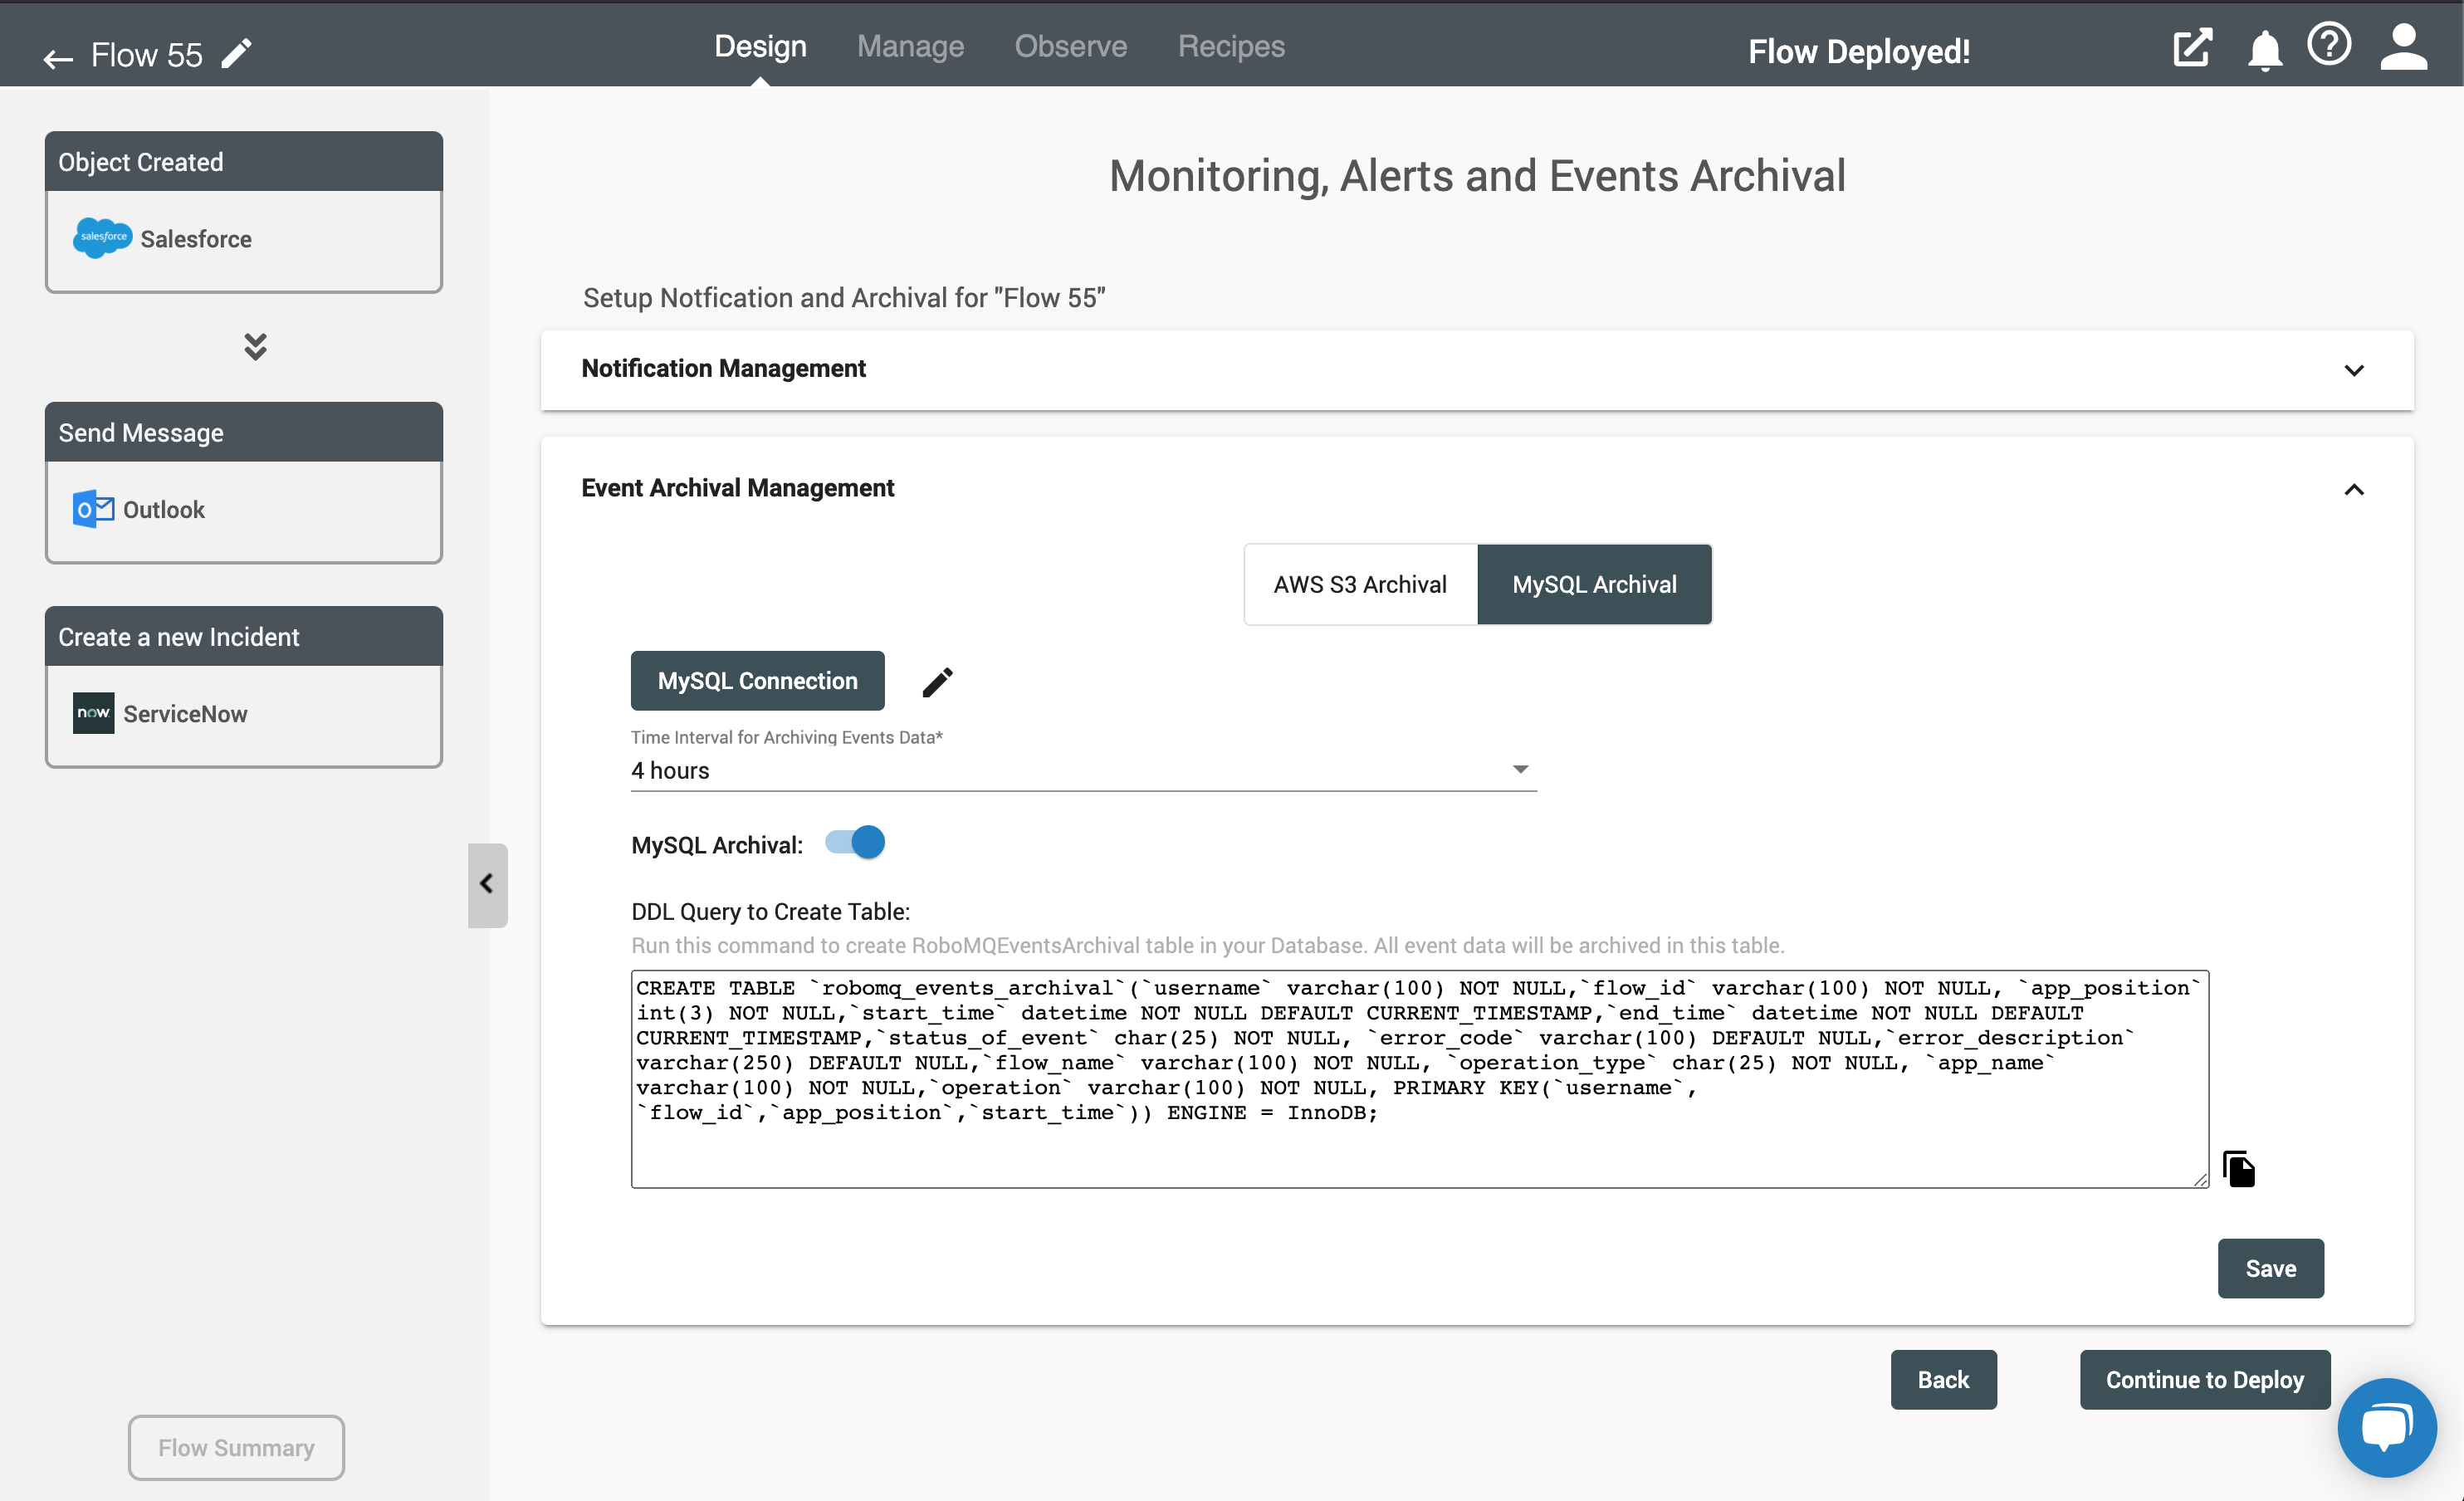Click the MySQL Connection edit pencil icon
The width and height of the screenshot is (2464, 1501).
(936, 682)
